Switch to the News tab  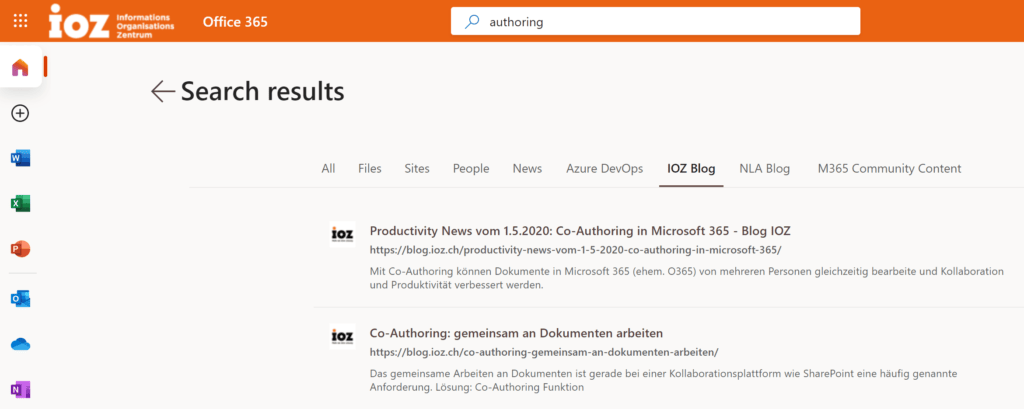click(x=527, y=169)
